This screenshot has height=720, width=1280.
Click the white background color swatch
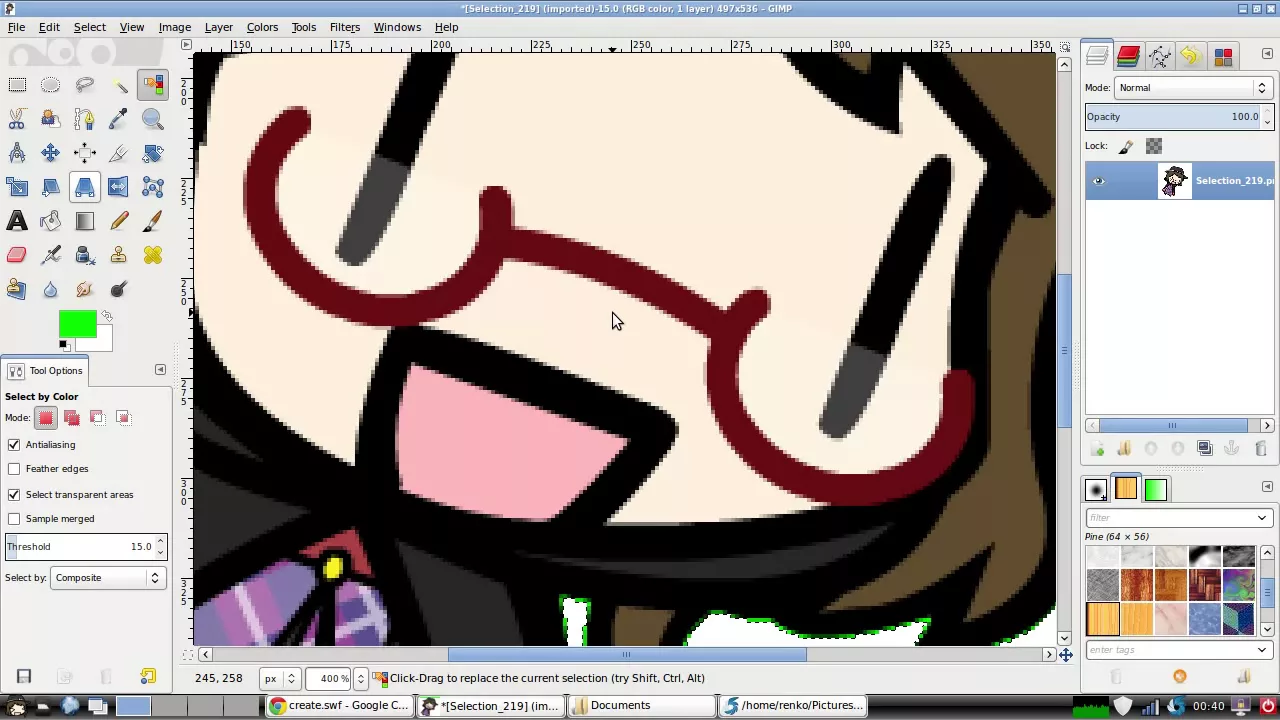click(x=104, y=344)
